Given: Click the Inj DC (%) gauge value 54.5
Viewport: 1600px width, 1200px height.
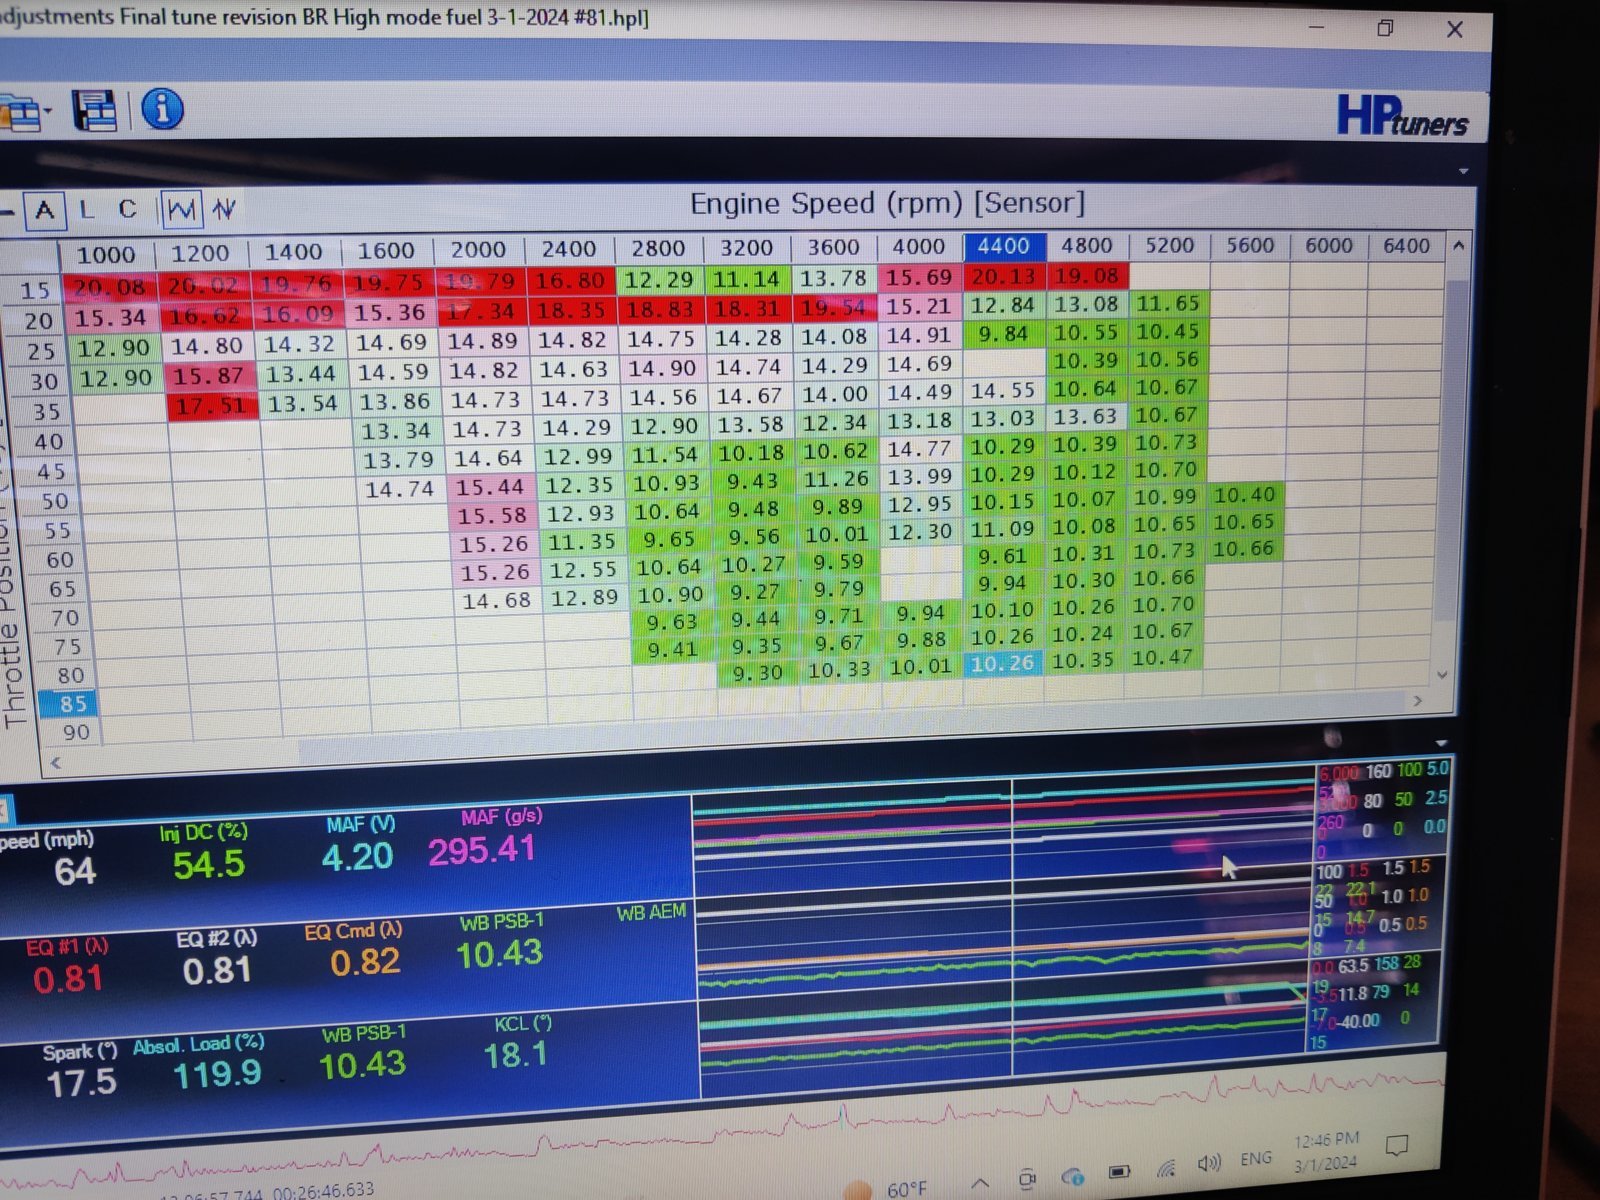Looking at the screenshot, I should point(208,864).
